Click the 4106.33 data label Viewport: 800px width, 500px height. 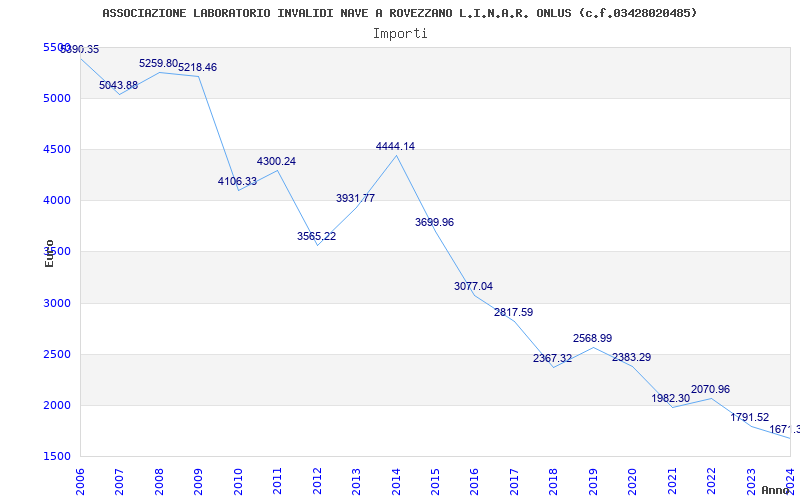click(x=237, y=181)
